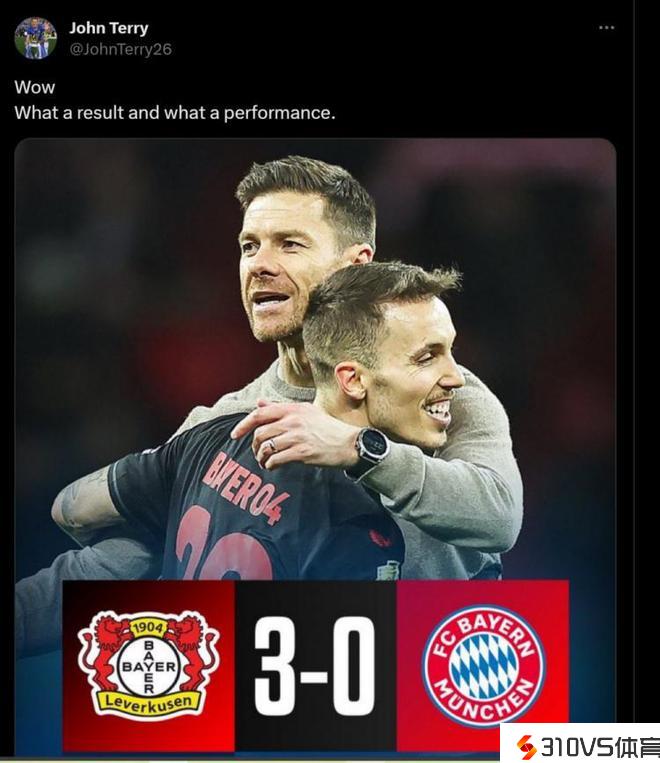Click the orange 310VS watermark logo icon
This screenshot has width=660, height=763.
tap(527, 746)
